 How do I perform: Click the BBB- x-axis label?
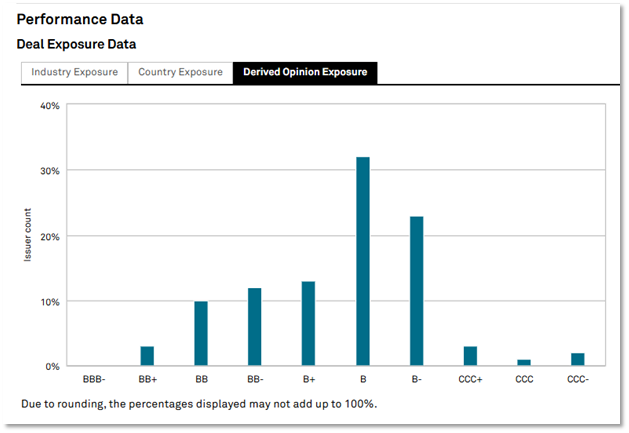tap(93, 380)
